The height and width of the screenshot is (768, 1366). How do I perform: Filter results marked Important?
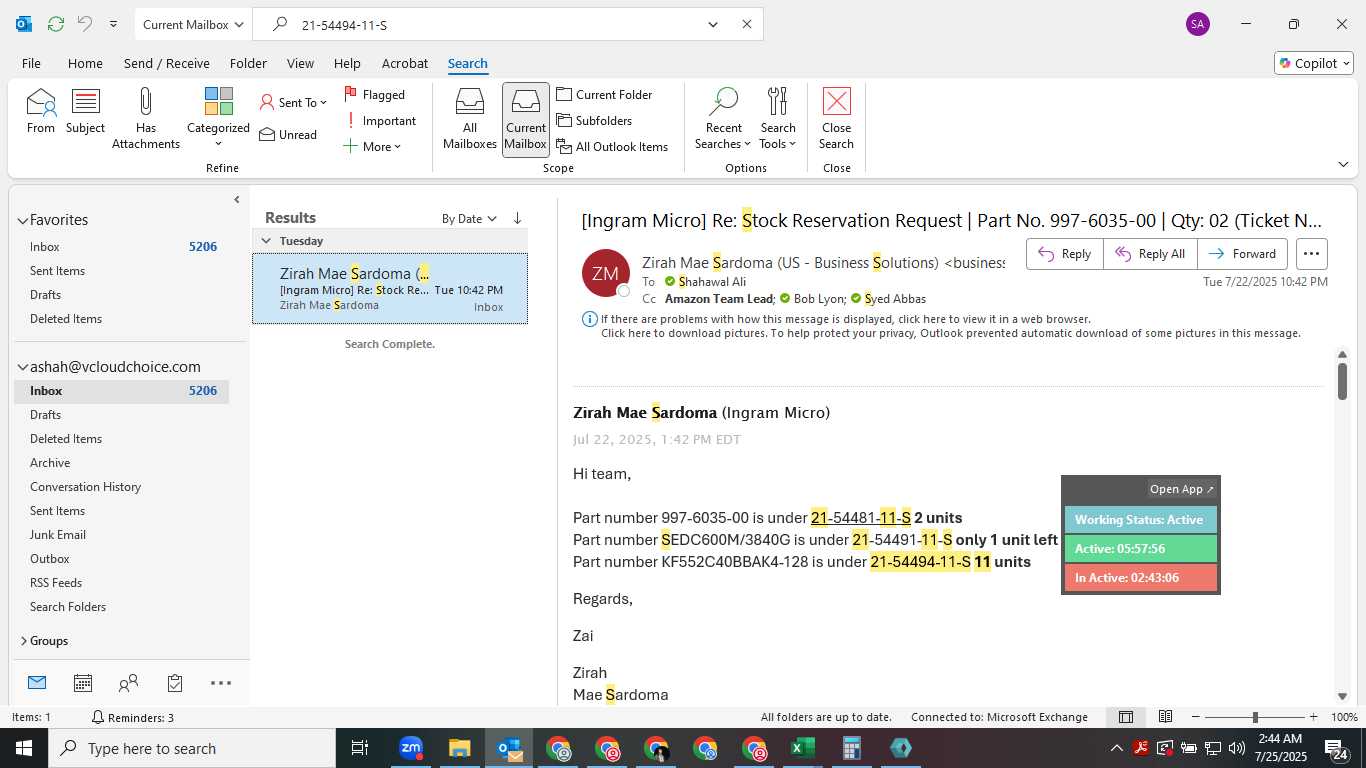pyautogui.click(x=380, y=120)
